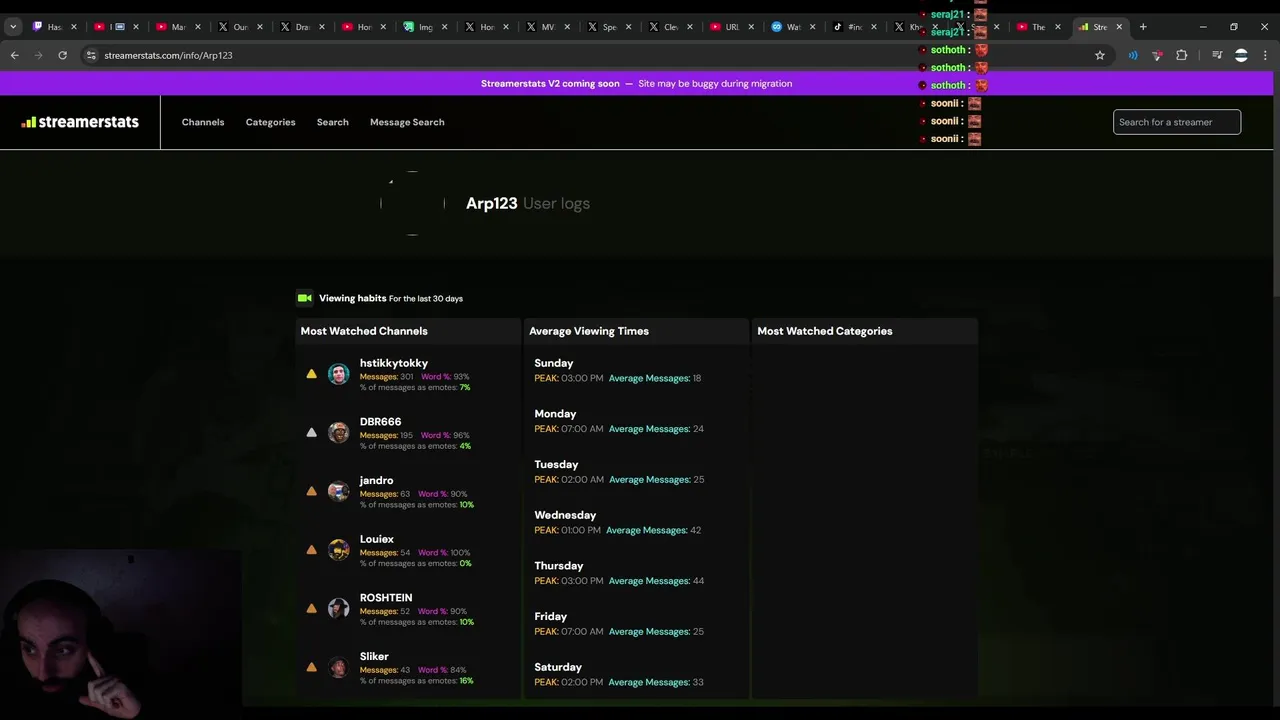Click DBR666's avatar

(339, 432)
